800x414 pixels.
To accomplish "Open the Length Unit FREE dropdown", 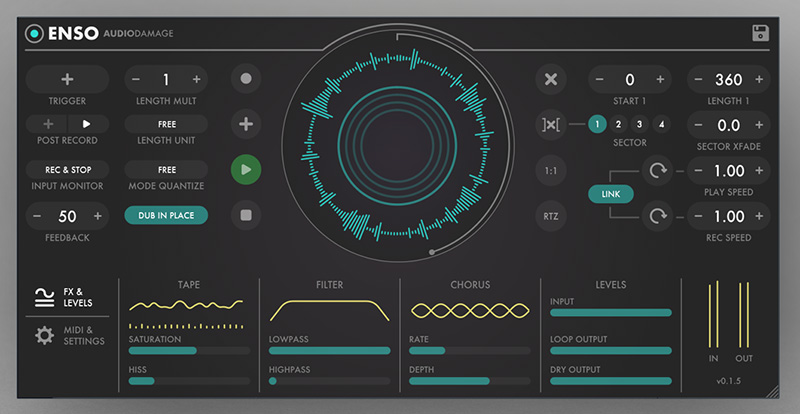I will coord(166,124).
